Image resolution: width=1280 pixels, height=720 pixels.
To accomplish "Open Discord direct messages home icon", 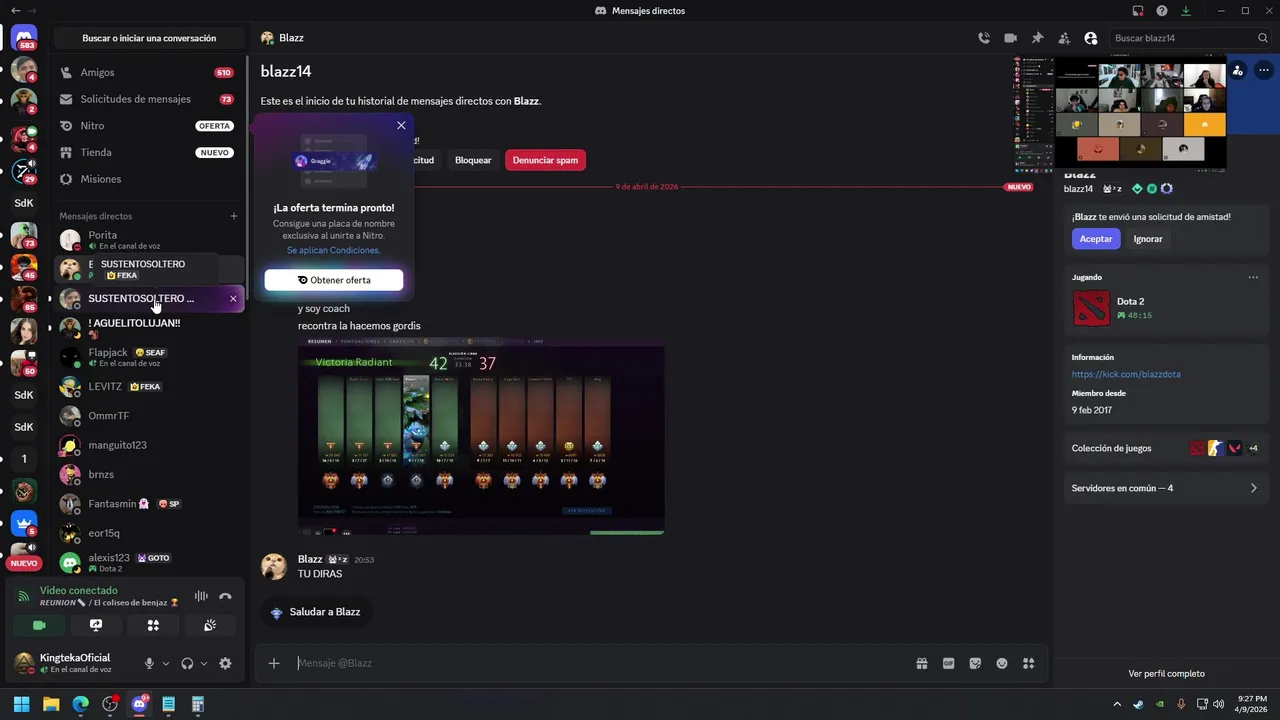I will (24, 37).
